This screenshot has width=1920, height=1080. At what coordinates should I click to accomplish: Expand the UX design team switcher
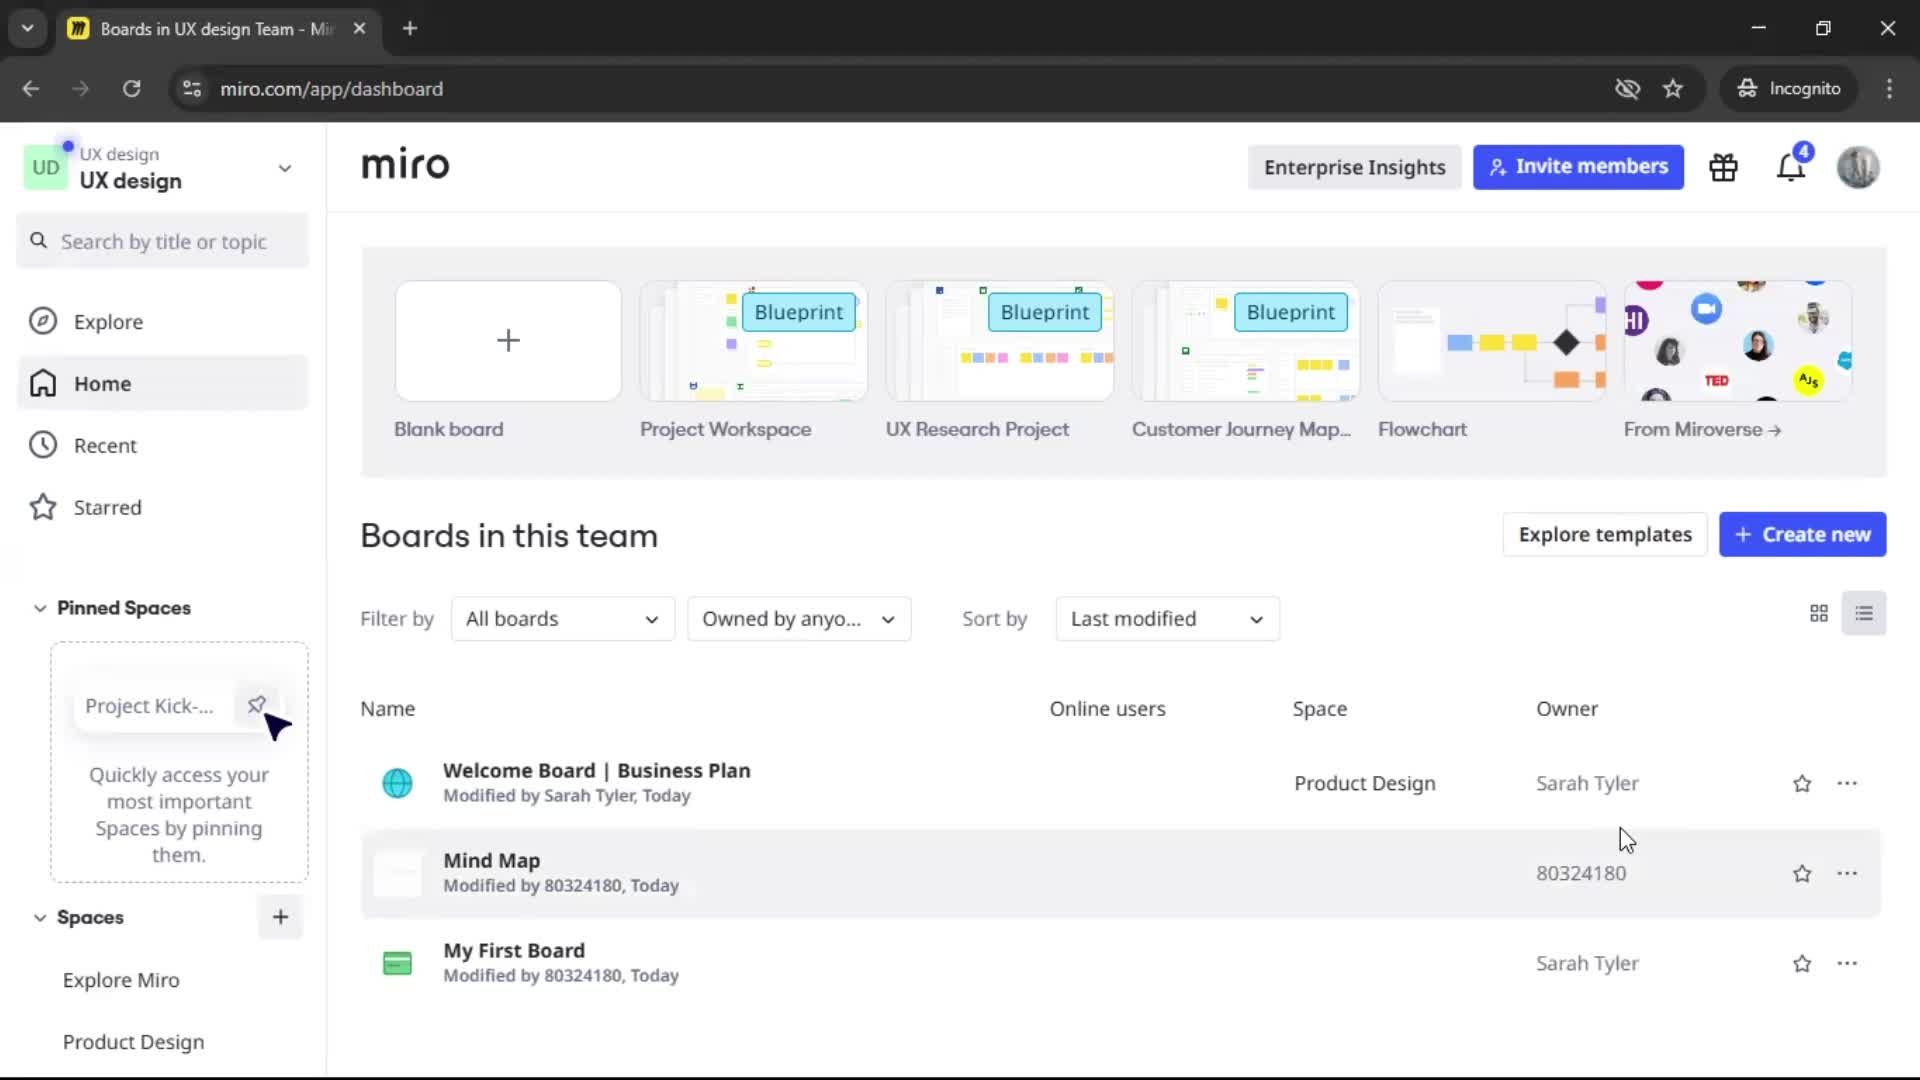[x=285, y=168]
